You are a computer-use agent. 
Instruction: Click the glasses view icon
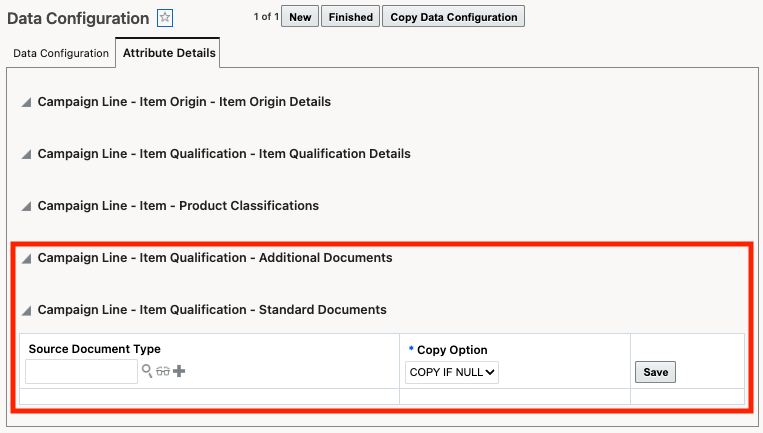tap(163, 372)
